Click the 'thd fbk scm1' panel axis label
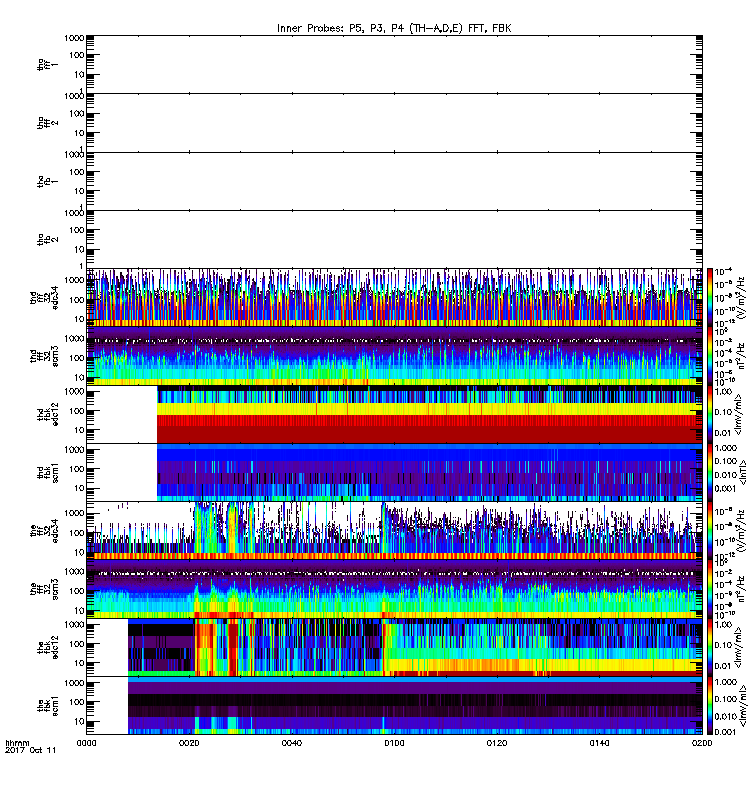This screenshot has width=750, height=800. pyautogui.click(x=47, y=472)
